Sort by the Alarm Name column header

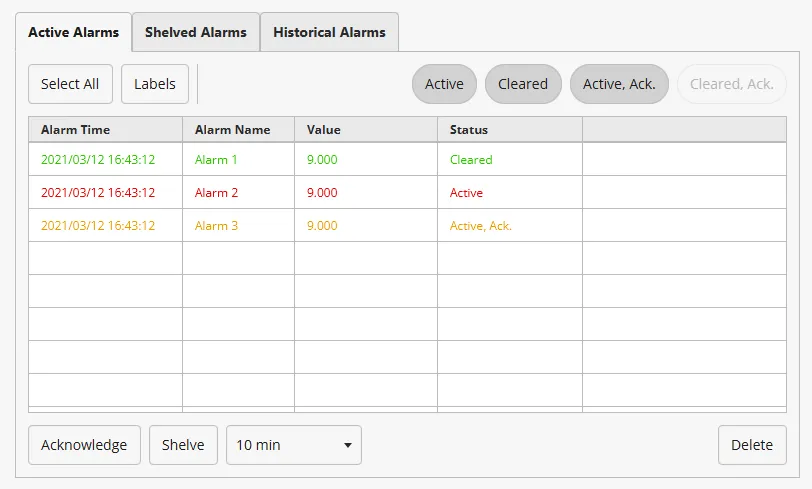(x=238, y=130)
